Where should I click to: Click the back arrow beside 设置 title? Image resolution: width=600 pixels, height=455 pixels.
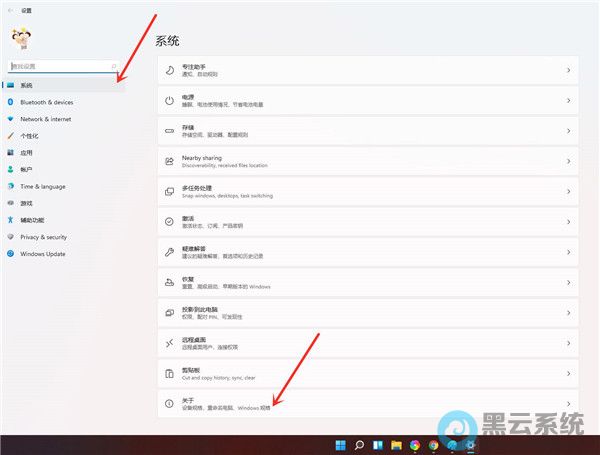point(10,9)
